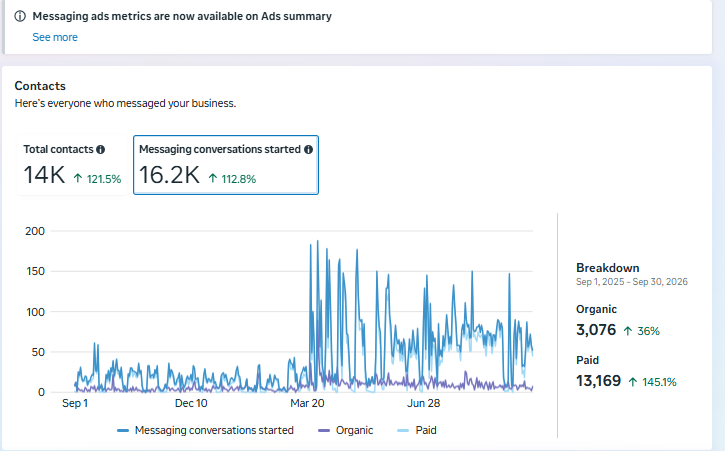Click the 150 y-axis label

36,272
